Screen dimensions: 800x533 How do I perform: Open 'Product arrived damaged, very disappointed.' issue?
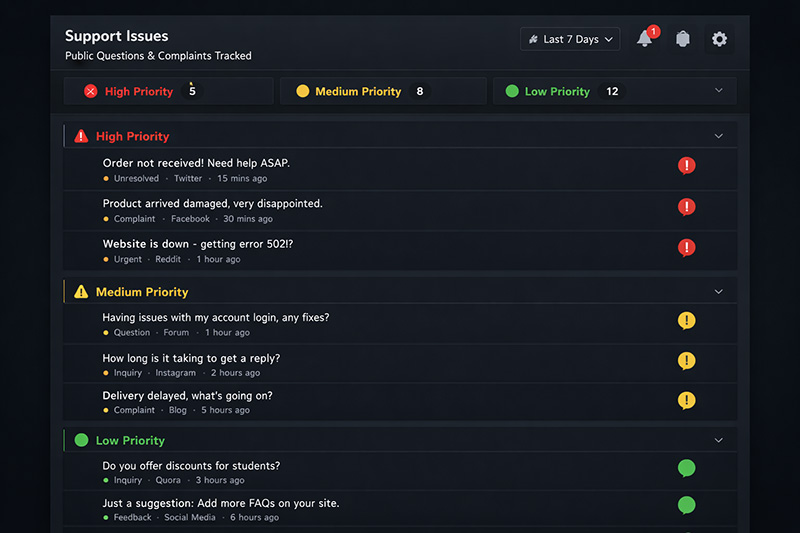tap(212, 203)
